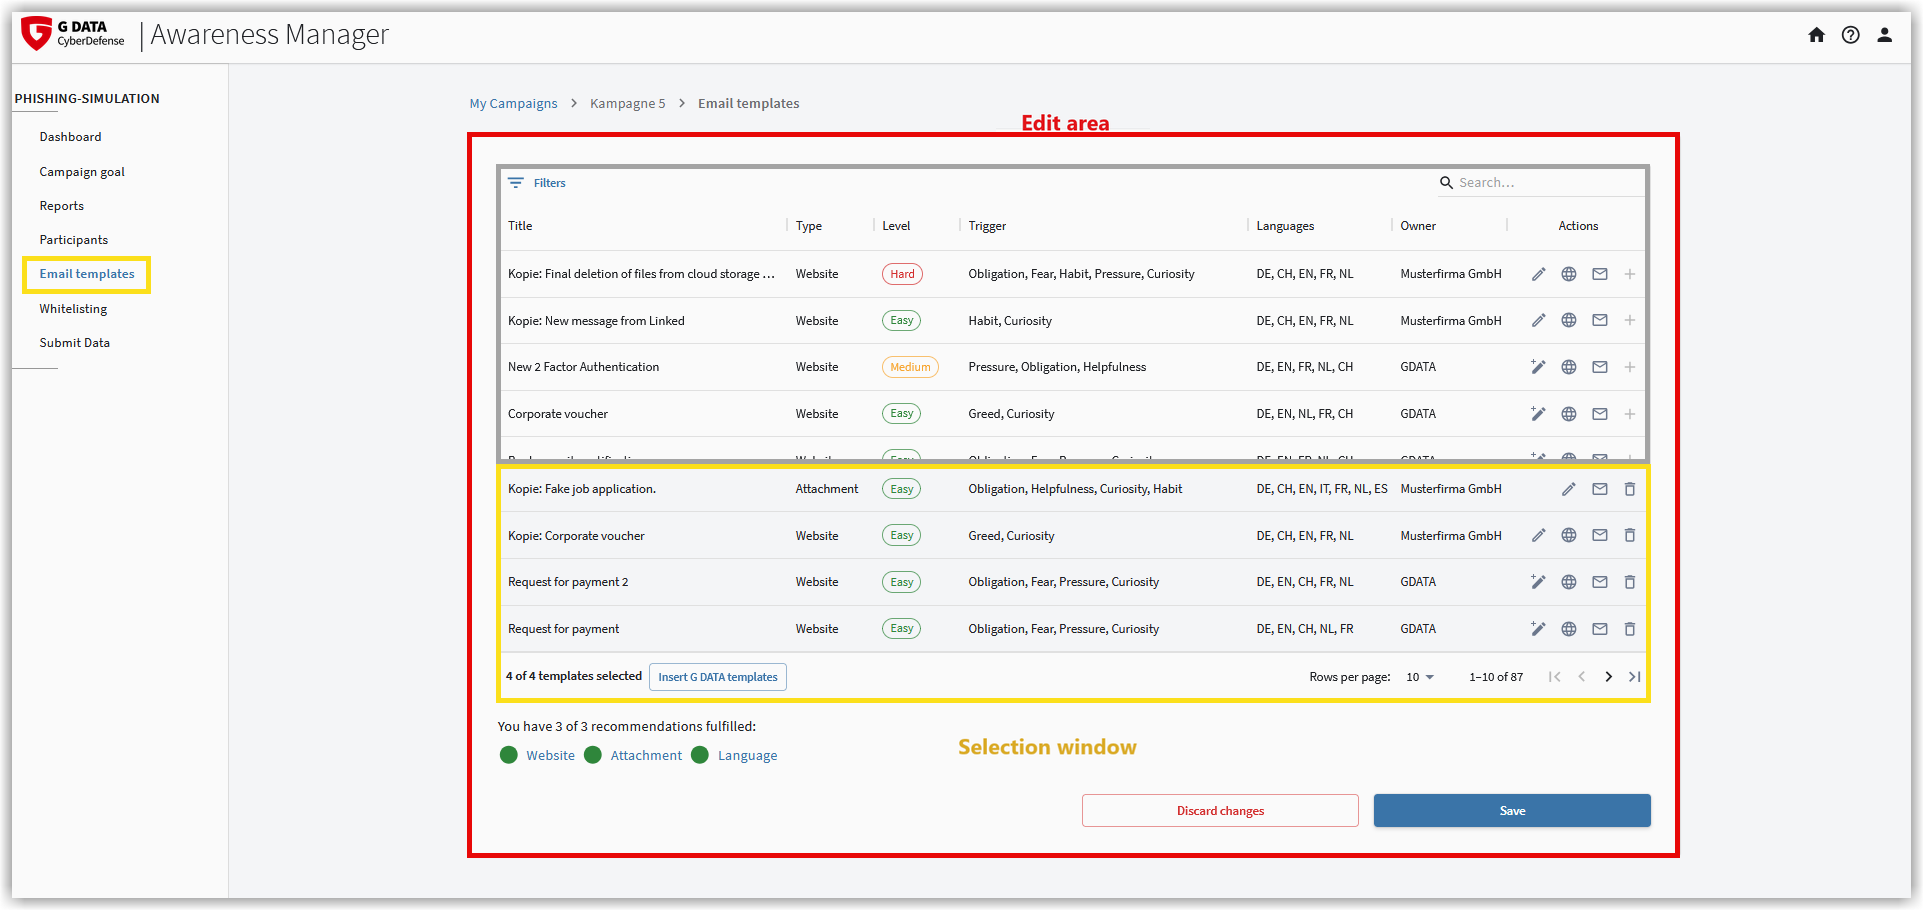The image size is (1924, 911).
Task: Edit 'Kopie: Fake job application.' template
Action: click(1569, 489)
